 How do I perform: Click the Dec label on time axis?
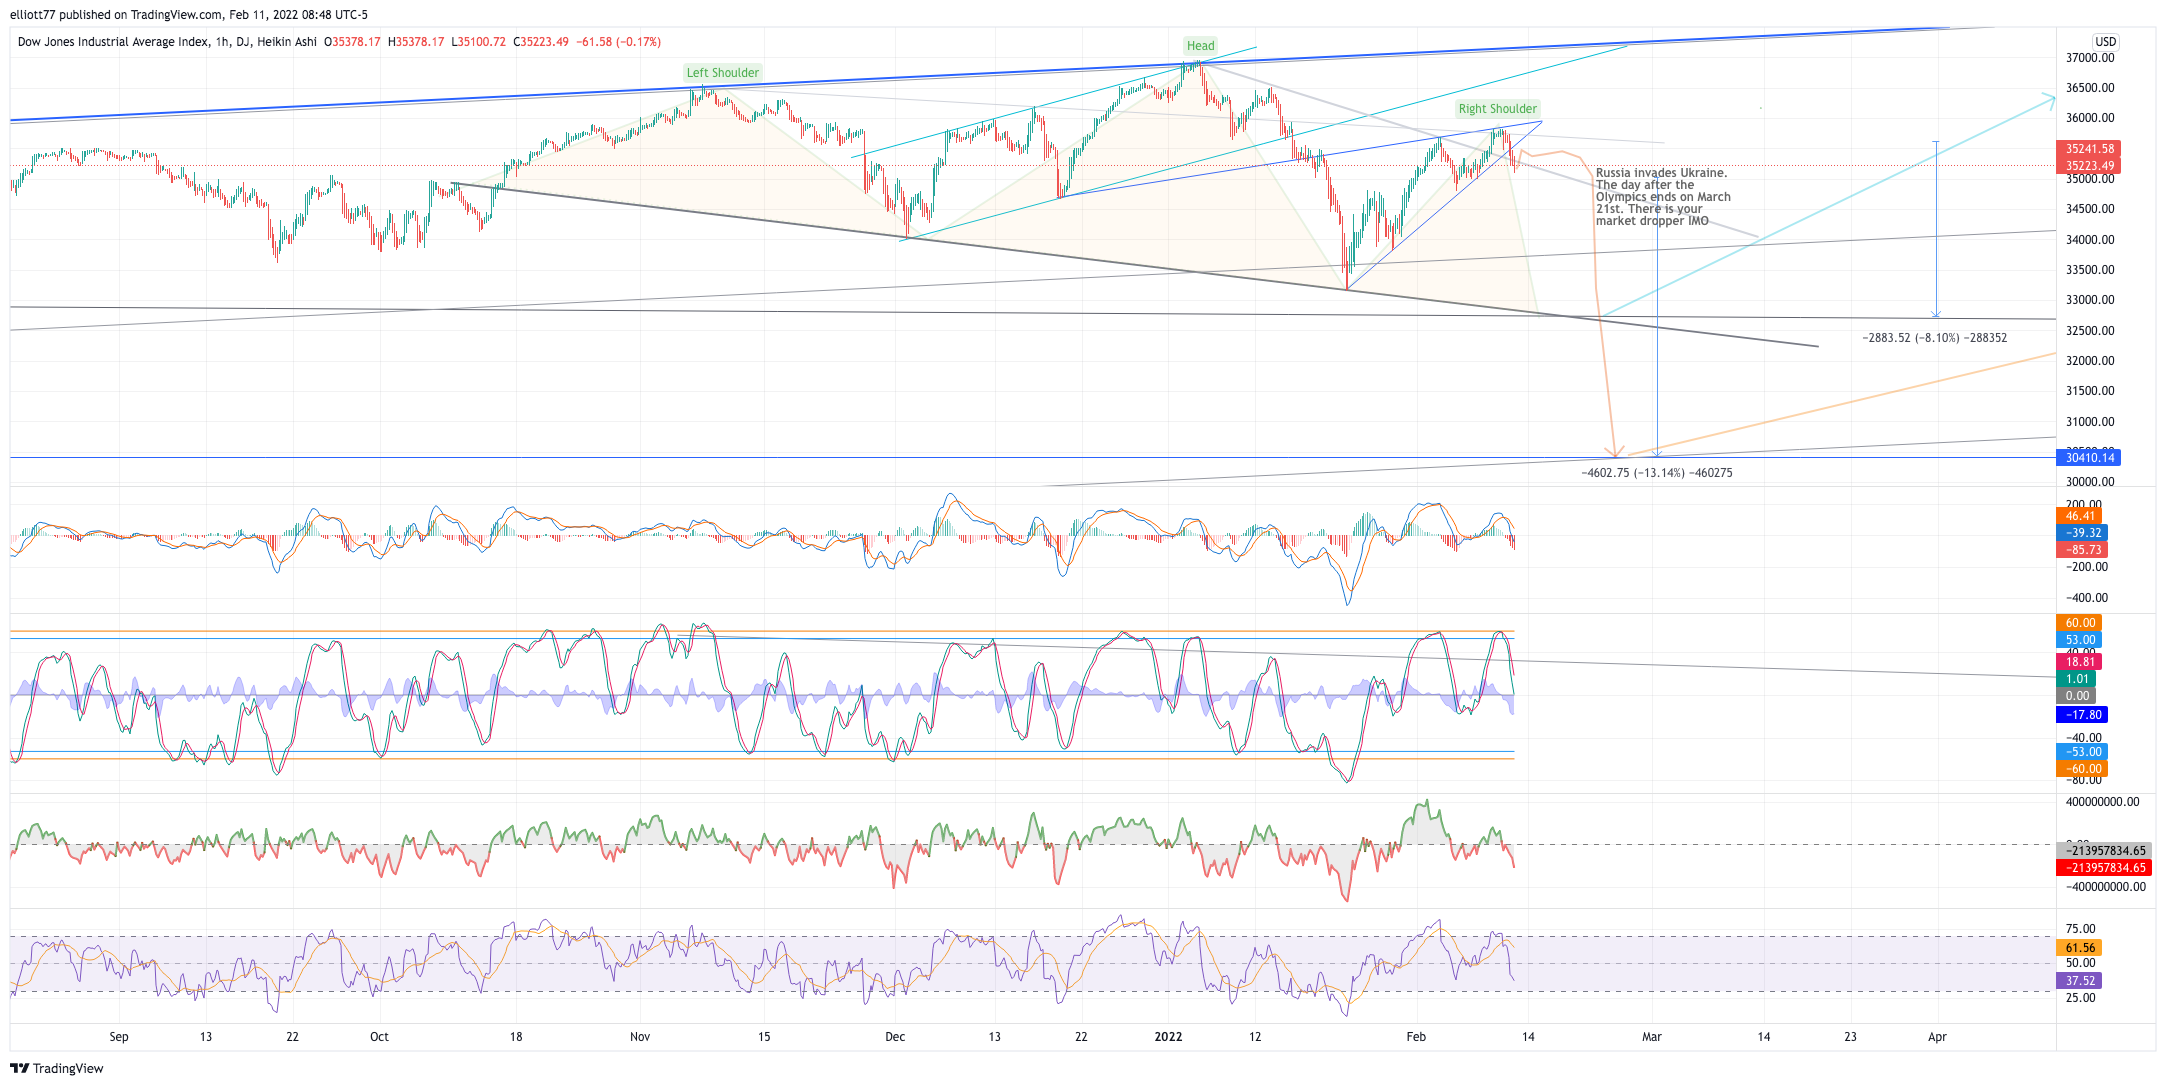click(895, 1037)
